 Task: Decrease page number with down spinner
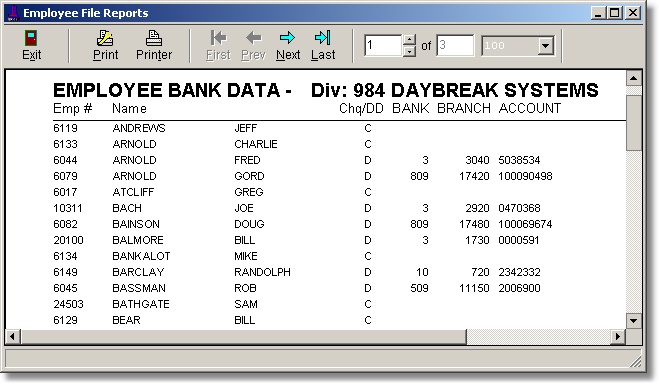409,51
